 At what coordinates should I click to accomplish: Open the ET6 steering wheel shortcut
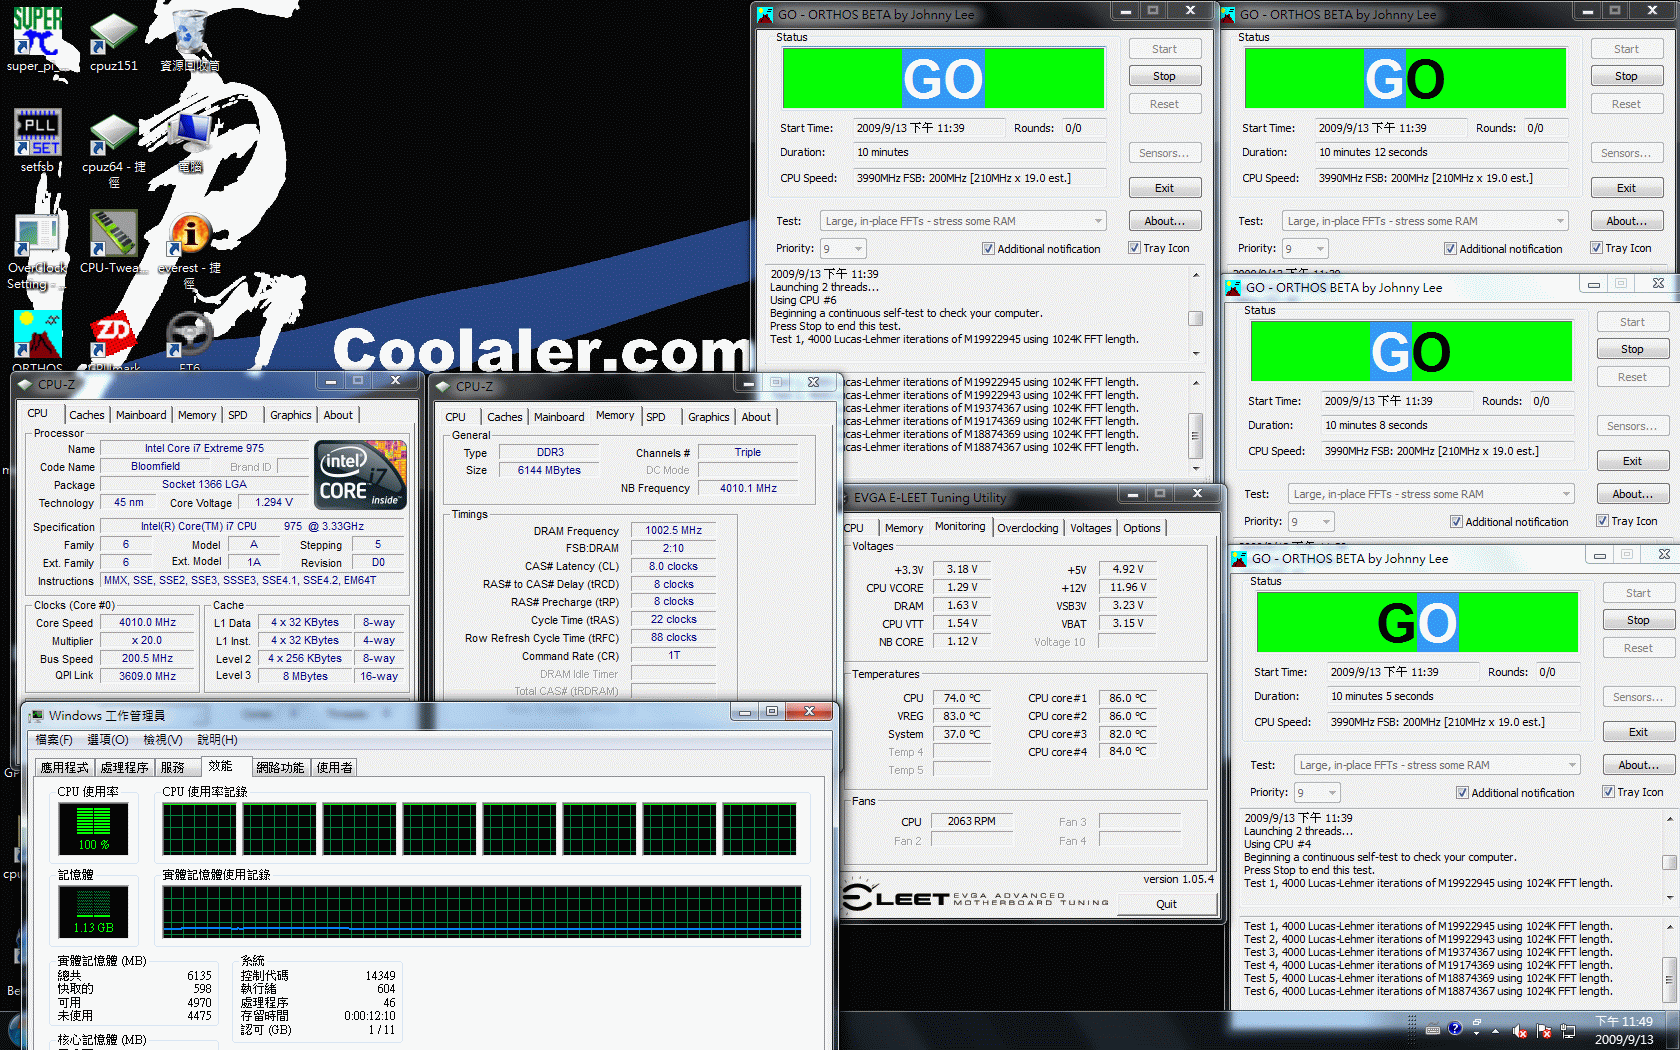tap(190, 340)
